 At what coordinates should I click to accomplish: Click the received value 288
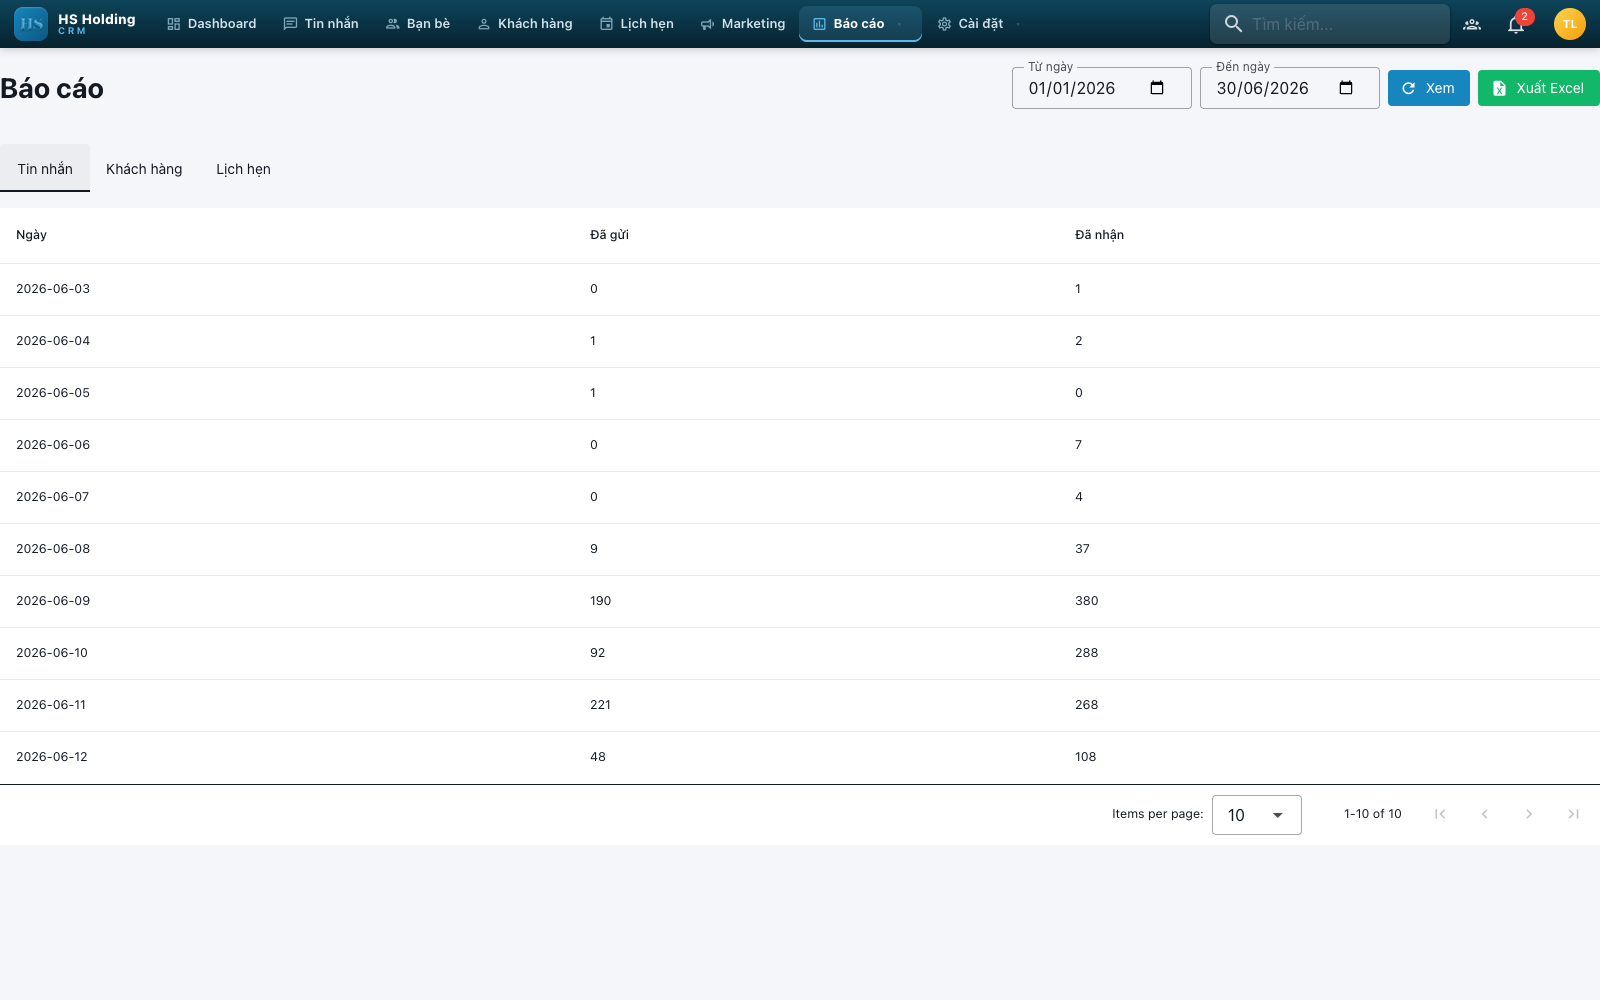pyautogui.click(x=1086, y=653)
